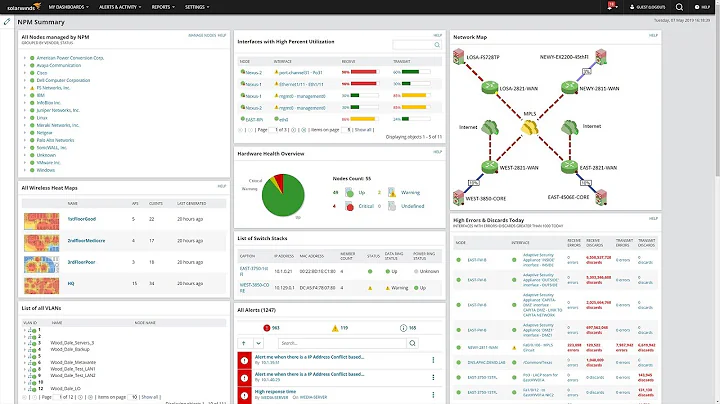
Task: Open kebab menu for High response time alert
Action: coord(433,395)
